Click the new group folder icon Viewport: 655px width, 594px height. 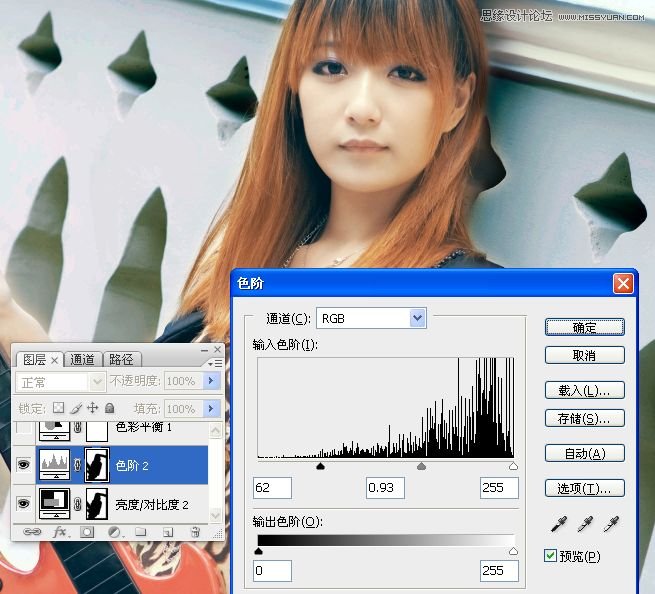141,532
